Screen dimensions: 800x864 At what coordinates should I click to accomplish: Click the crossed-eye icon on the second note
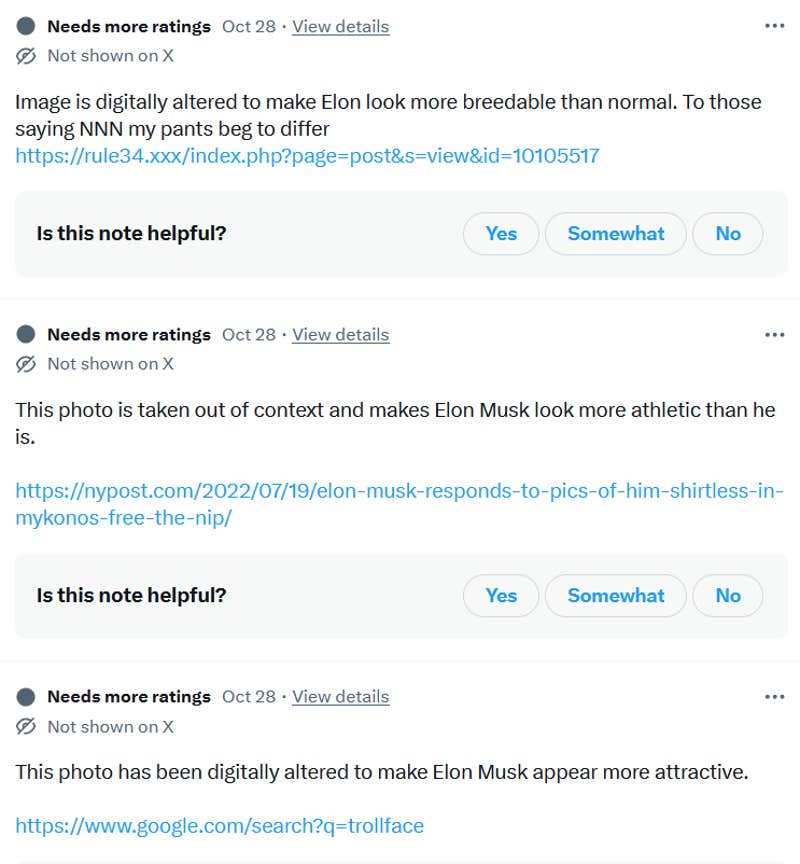click(25, 364)
